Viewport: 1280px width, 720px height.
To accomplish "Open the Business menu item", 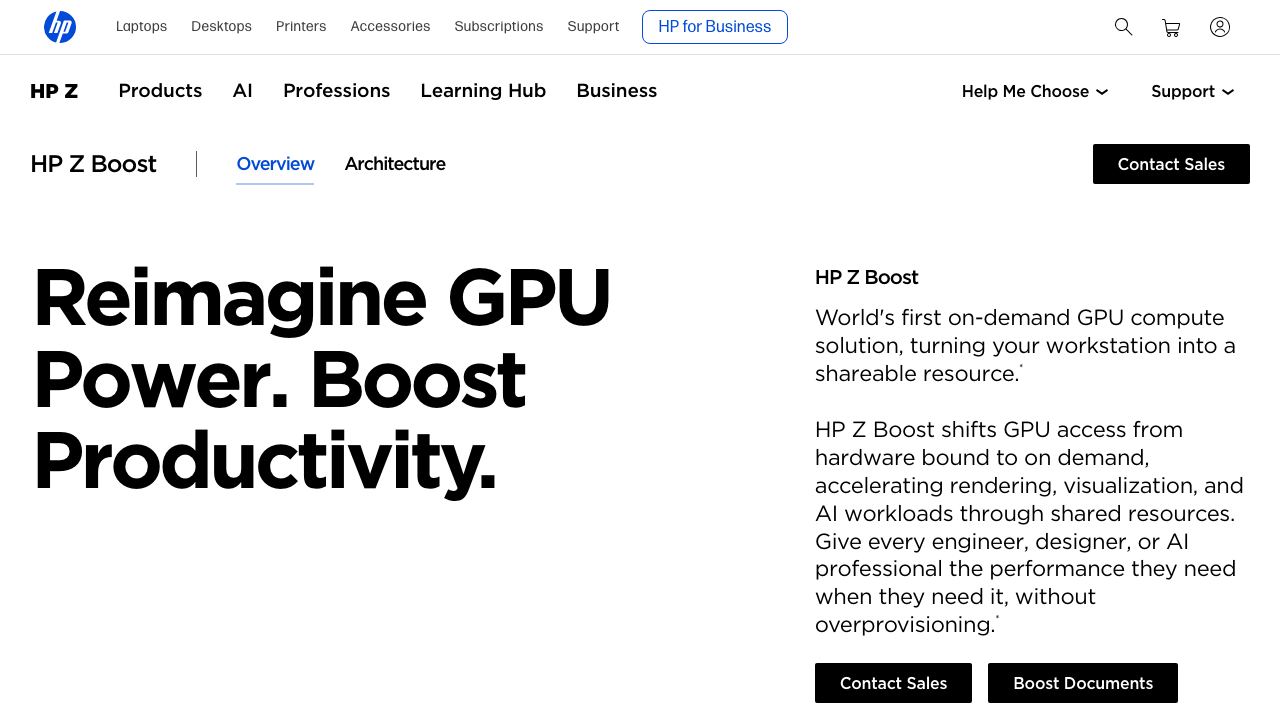I will [x=617, y=91].
